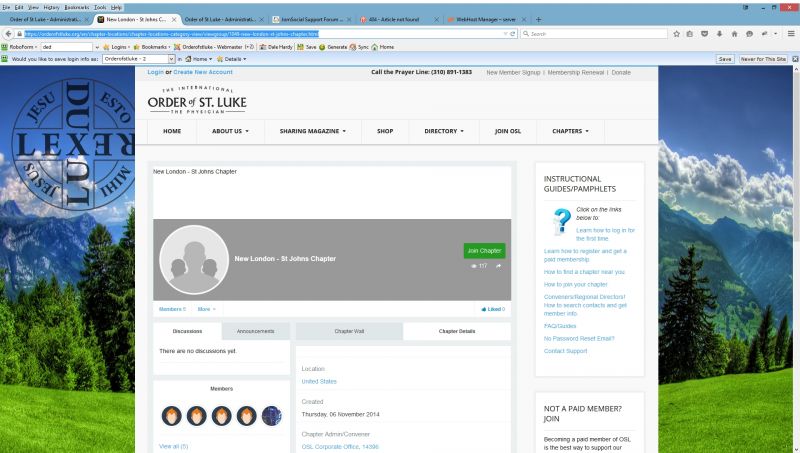This screenshot has width=800, height=453.
Task: Open RoboForm toolbar dropdown
Action: pyautogui.click(x=20, y=47)
